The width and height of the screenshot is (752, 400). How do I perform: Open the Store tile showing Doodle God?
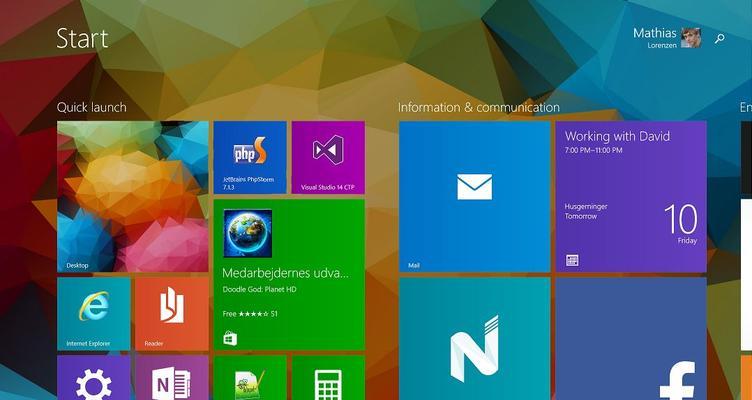pyautogui.click(x=289, y=275)
